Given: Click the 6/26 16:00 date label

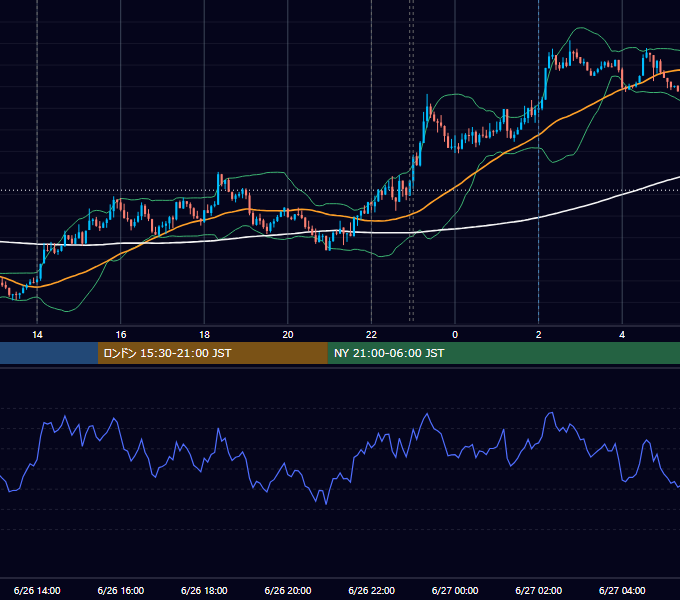Looking at the screenshot, I should coord(121,590).
